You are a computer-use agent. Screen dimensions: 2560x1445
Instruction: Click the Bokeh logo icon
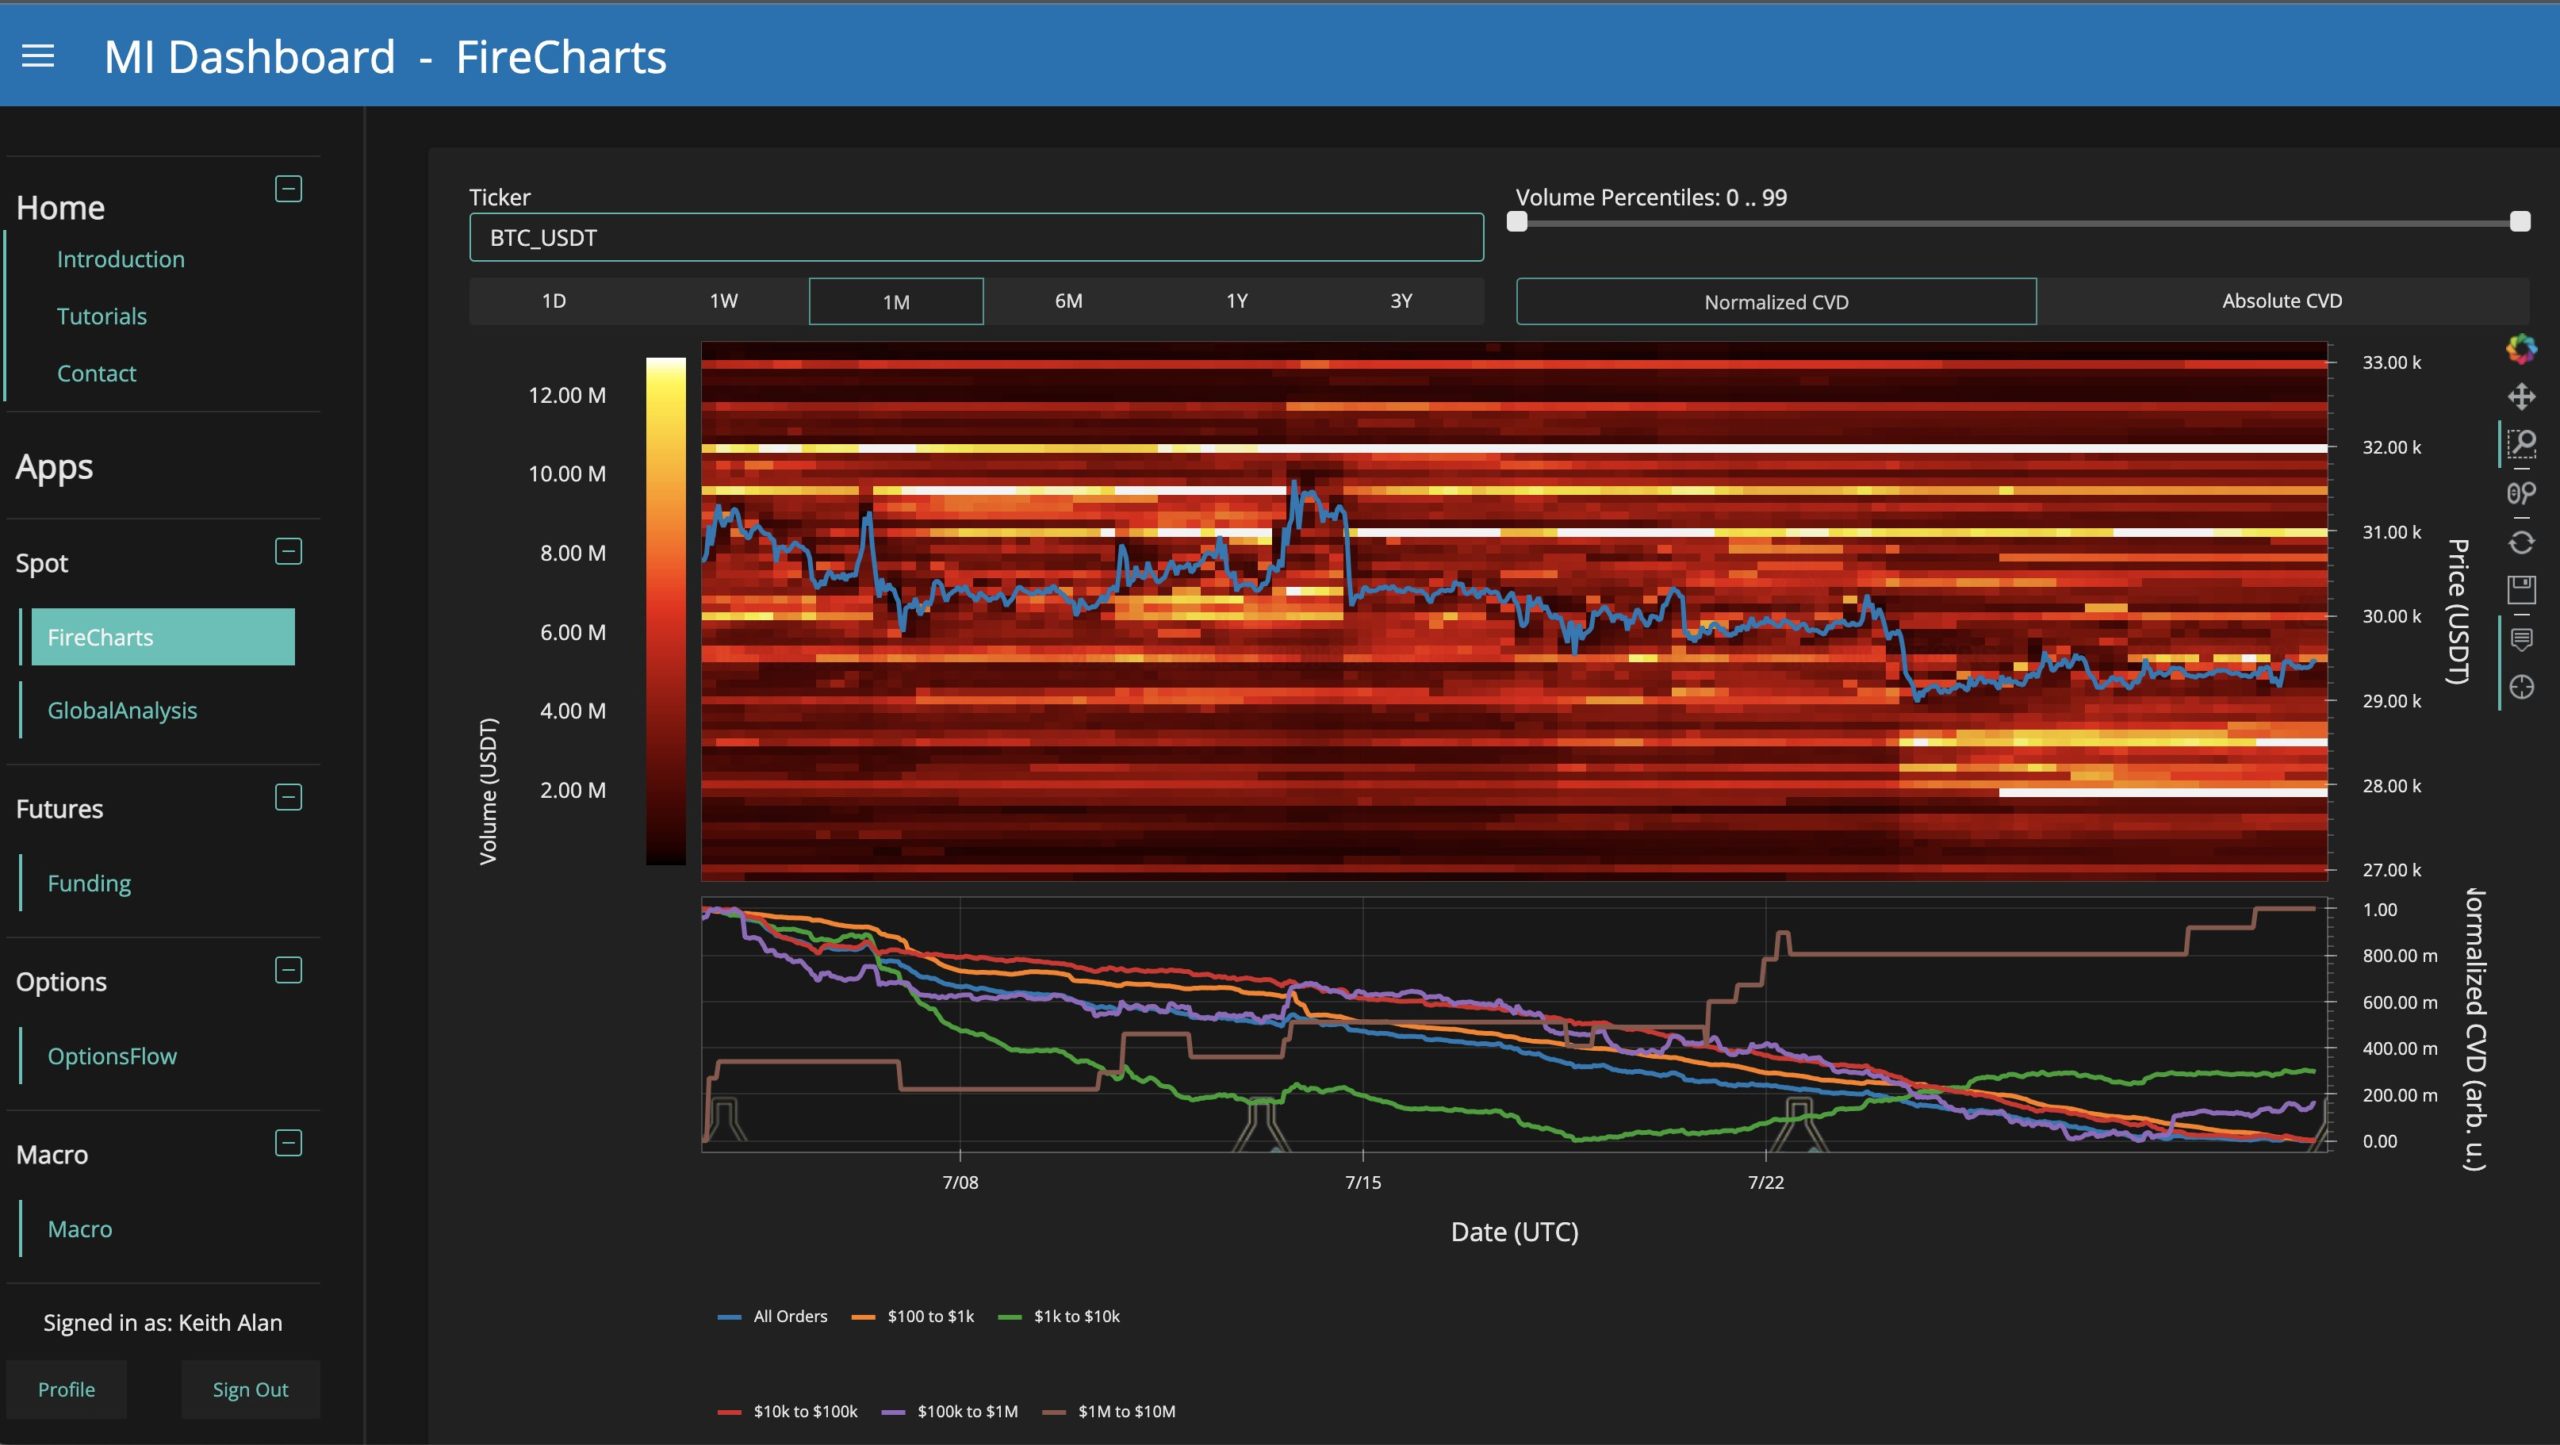click(2521, 349)
